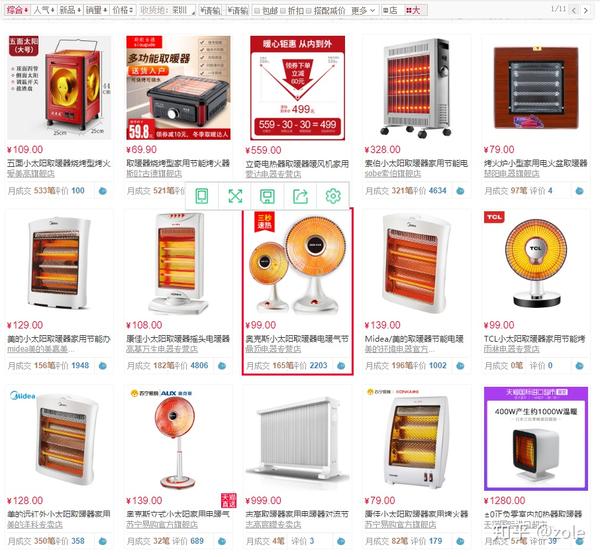Sort results by 销量 sales volume
This screenshot has width=600, height=557.
pyautogui.click(x=97, y=10)
